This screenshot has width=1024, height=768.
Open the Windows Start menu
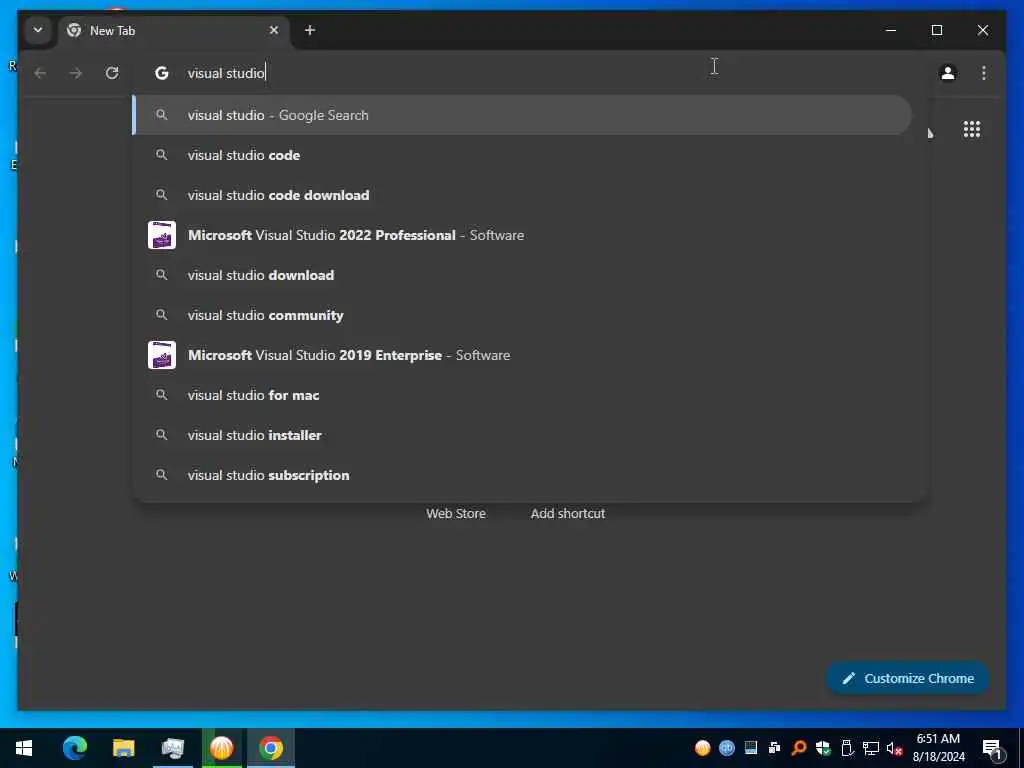(x=24, y=748)
